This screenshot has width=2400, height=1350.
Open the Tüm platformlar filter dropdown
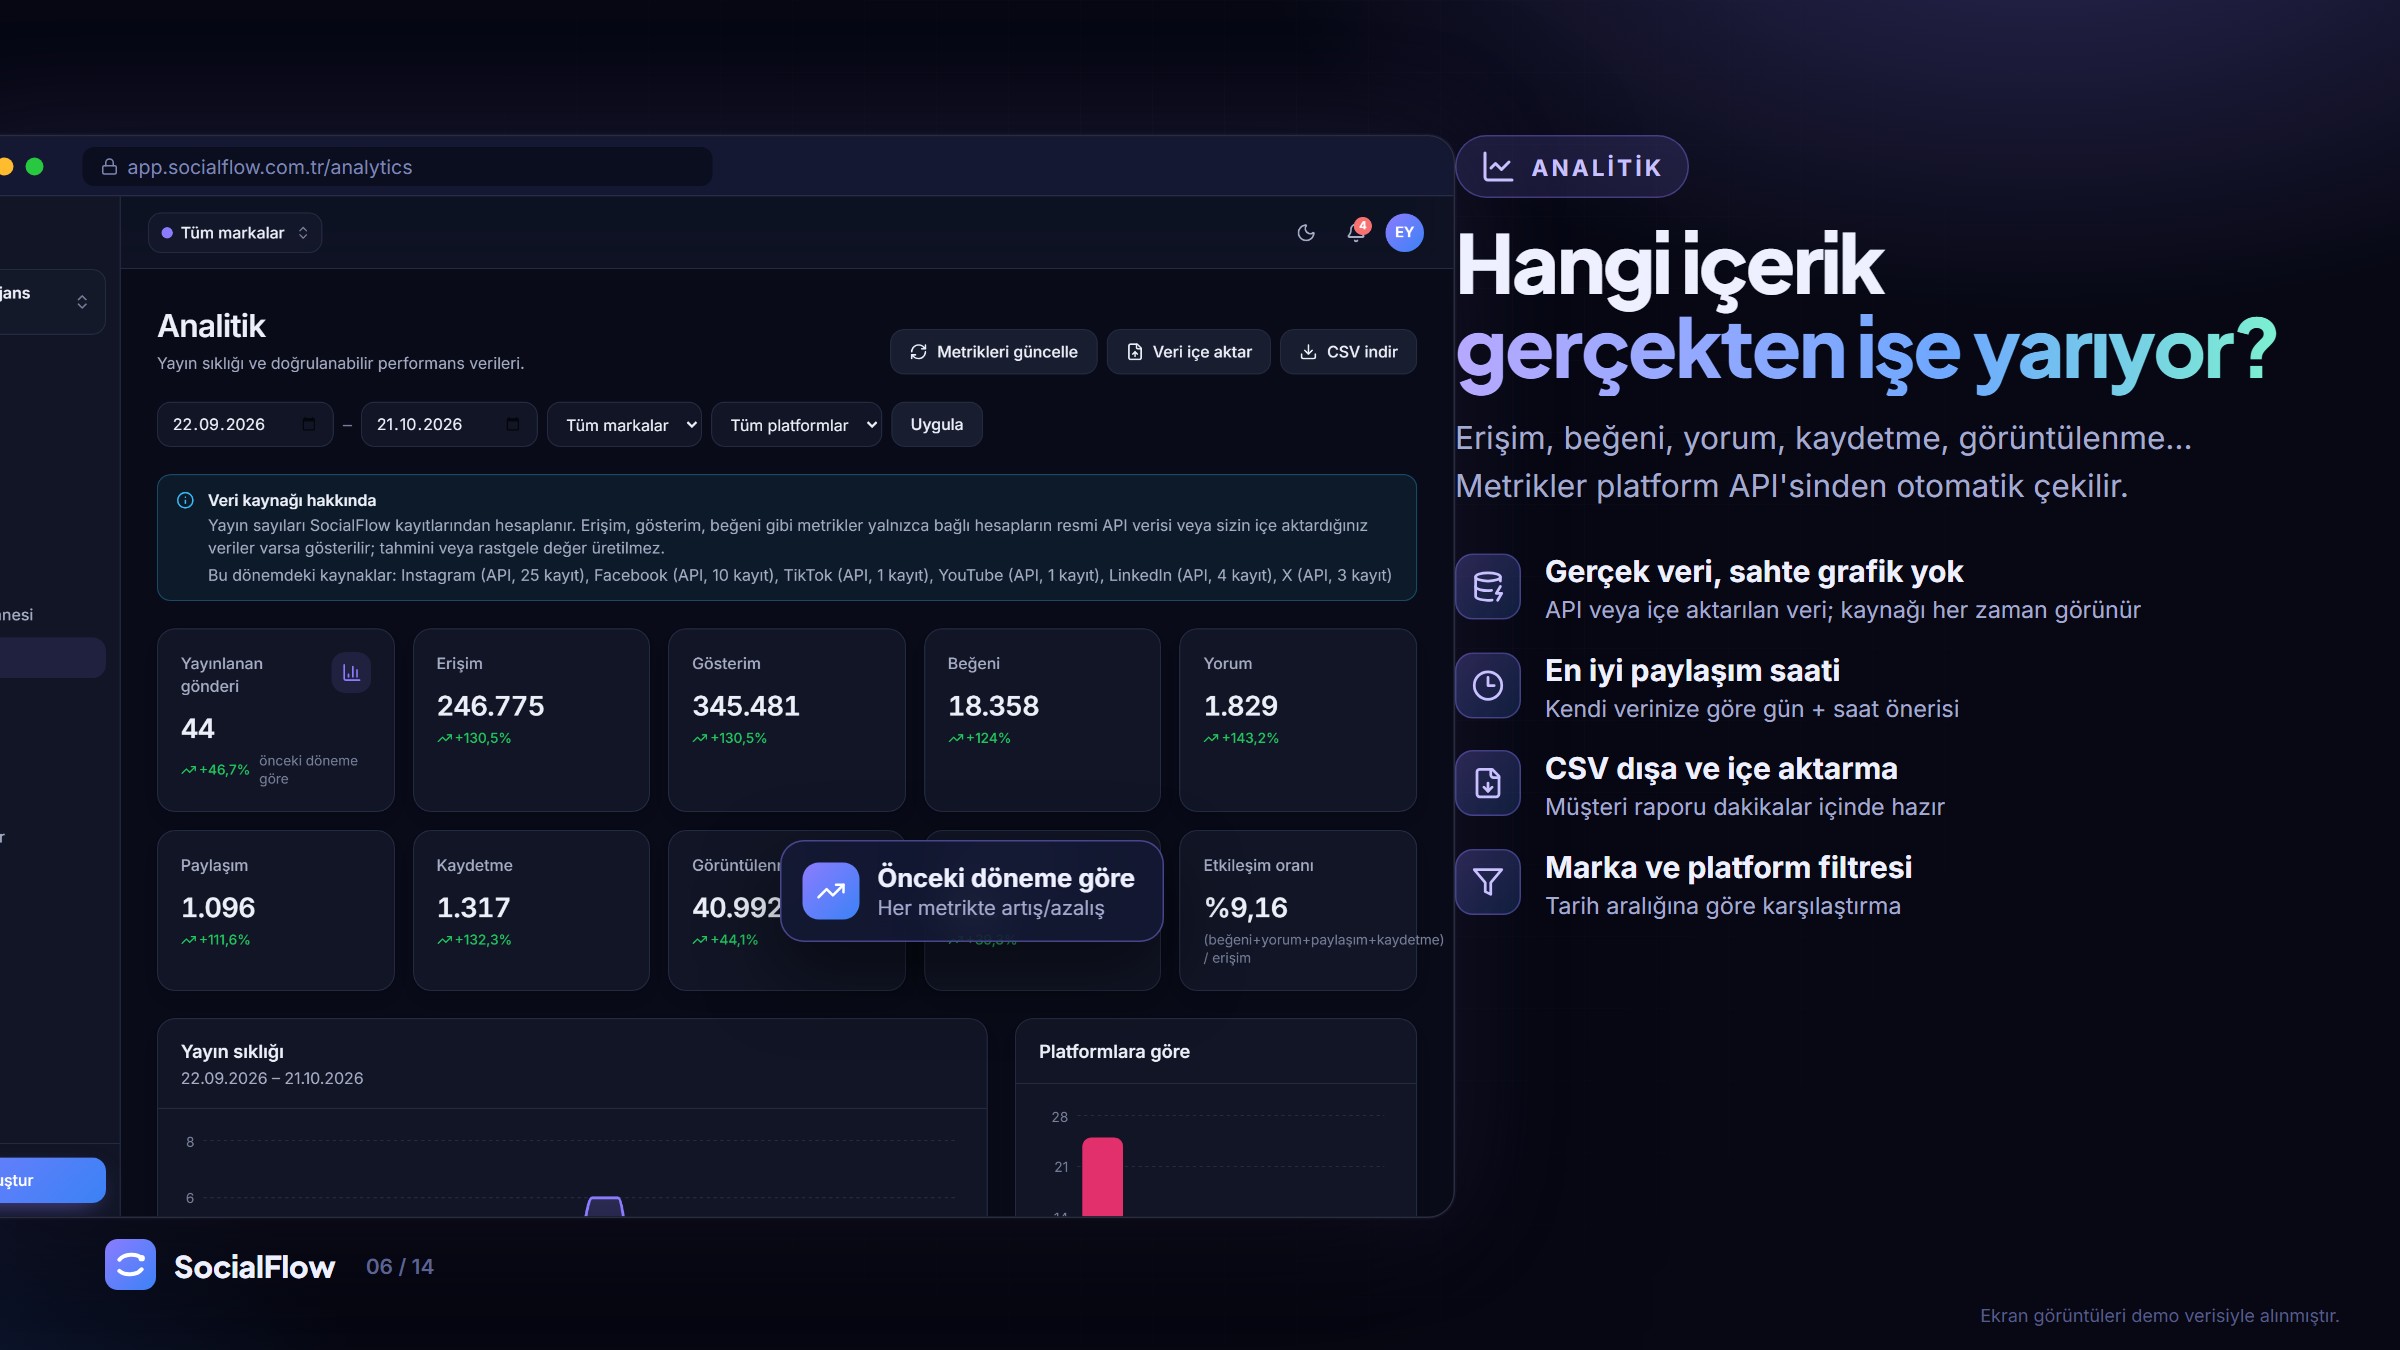tap(796, 425)
